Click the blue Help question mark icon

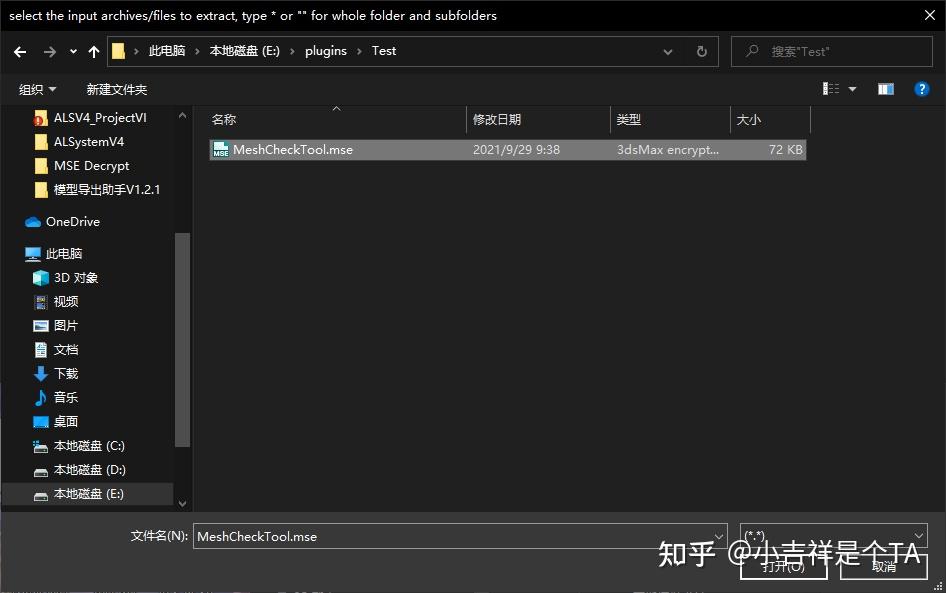point(921,88)
